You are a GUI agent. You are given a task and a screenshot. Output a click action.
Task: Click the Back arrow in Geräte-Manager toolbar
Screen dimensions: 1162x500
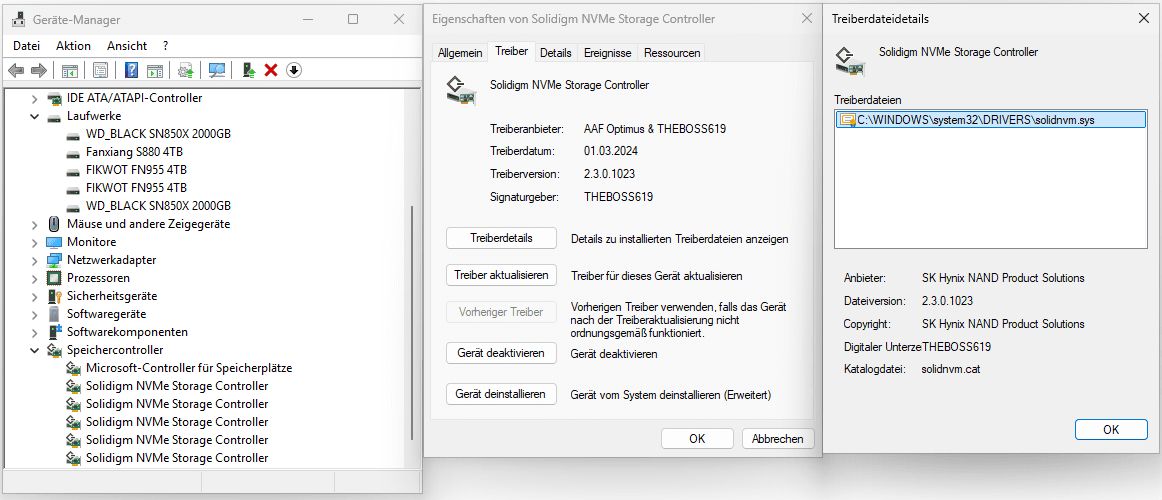(x=16, y=70)
